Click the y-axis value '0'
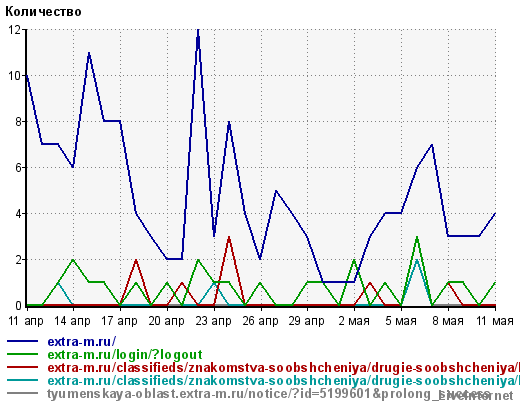The height and width of the screenshot is (405, 520). [x=19, y=305]
